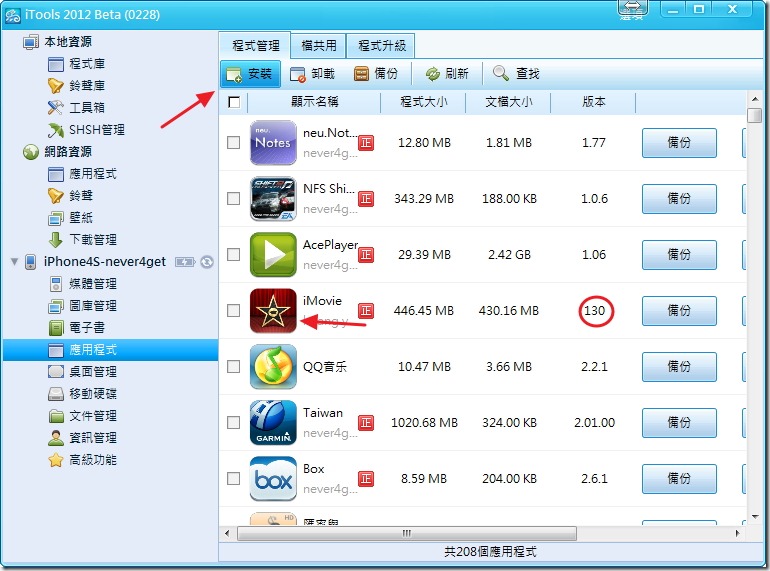Check the AcePlayer row checkbox
770x571 pixels.
(x=234, y=254)
